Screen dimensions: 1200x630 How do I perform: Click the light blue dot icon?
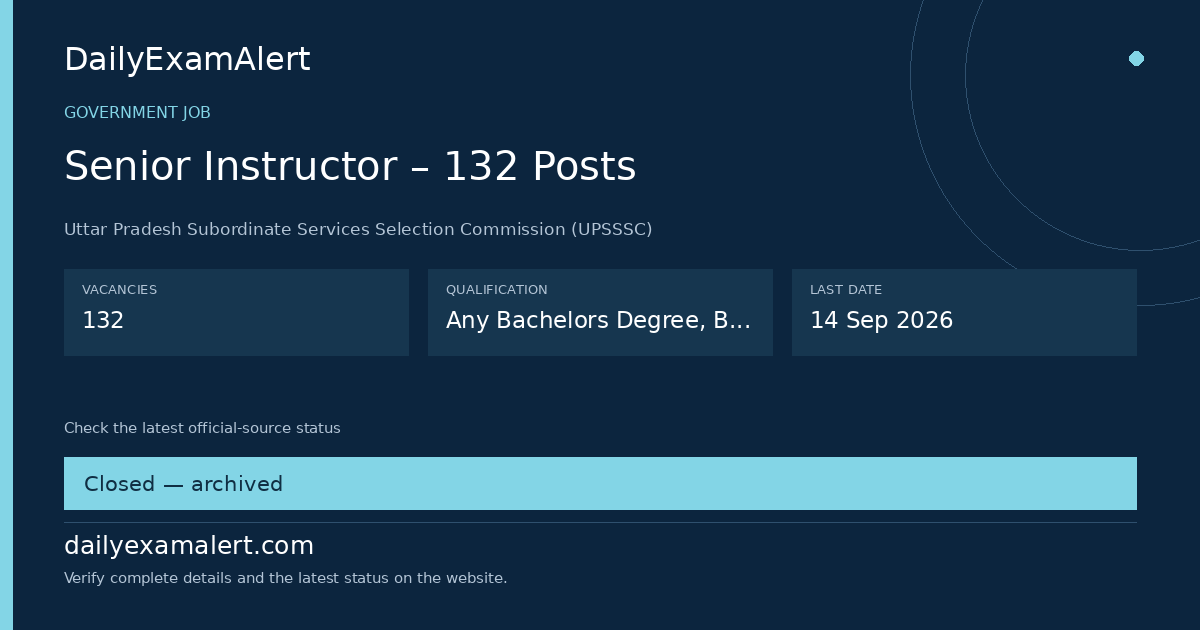coord(1136,58)
